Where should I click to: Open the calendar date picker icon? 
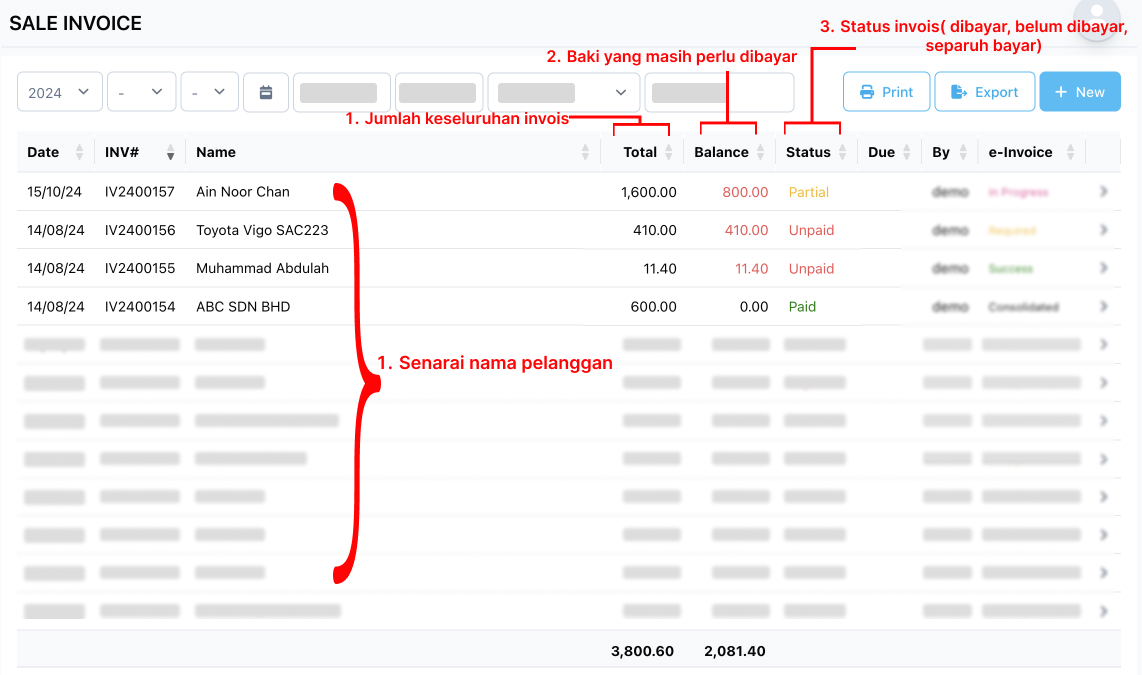(x=266, y=92)
